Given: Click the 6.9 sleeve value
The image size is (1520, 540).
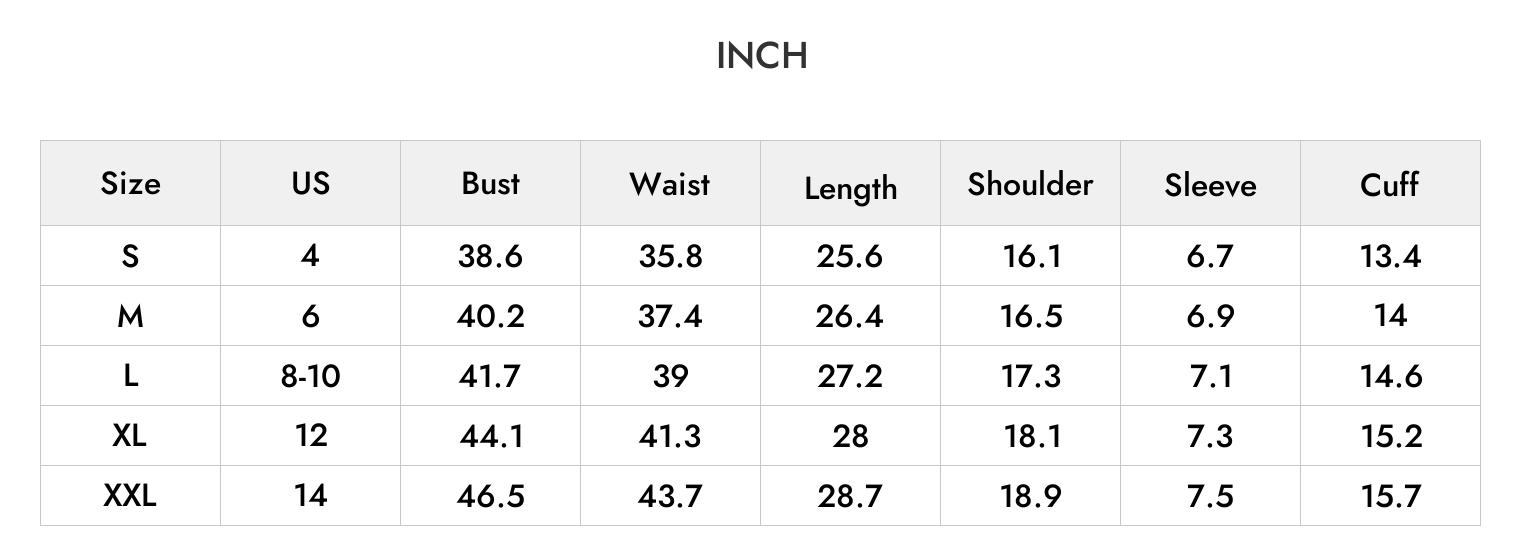Looking at the screenshot, I should [x=1210, y=316].
